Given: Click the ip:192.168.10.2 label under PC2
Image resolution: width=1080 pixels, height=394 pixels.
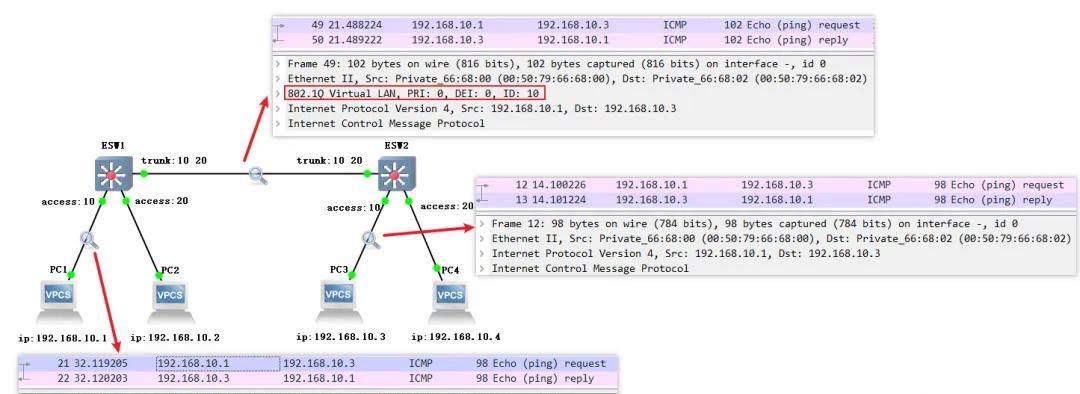Looking at the screenshot, I should pyautogui.click(x=175, y=338).
